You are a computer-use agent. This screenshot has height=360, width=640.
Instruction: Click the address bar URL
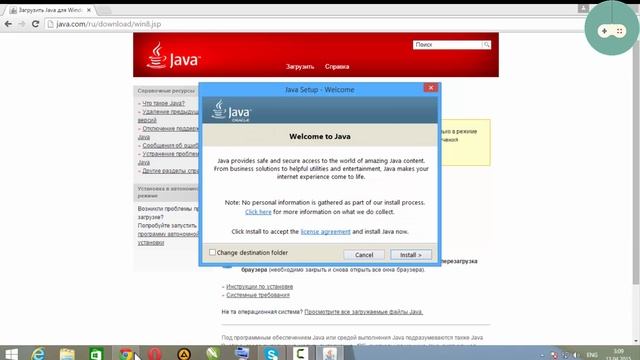[x=109, y=24]
